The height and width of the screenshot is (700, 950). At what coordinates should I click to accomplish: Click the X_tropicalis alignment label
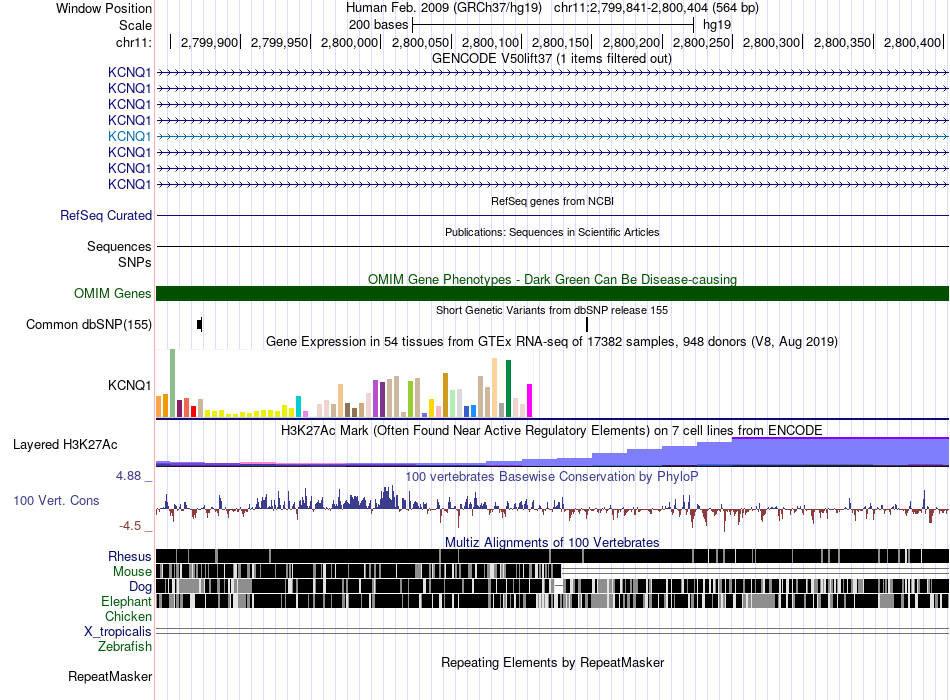tap(118, 632)
